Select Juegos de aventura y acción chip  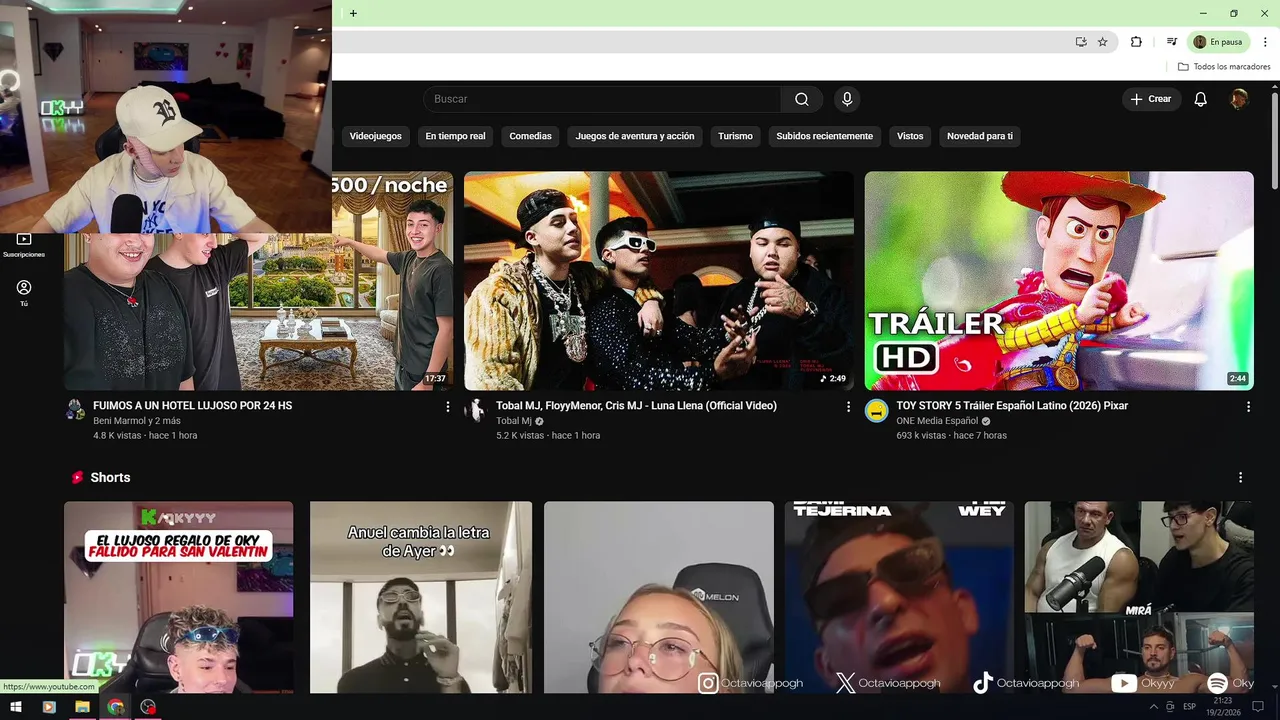(634, 136)
